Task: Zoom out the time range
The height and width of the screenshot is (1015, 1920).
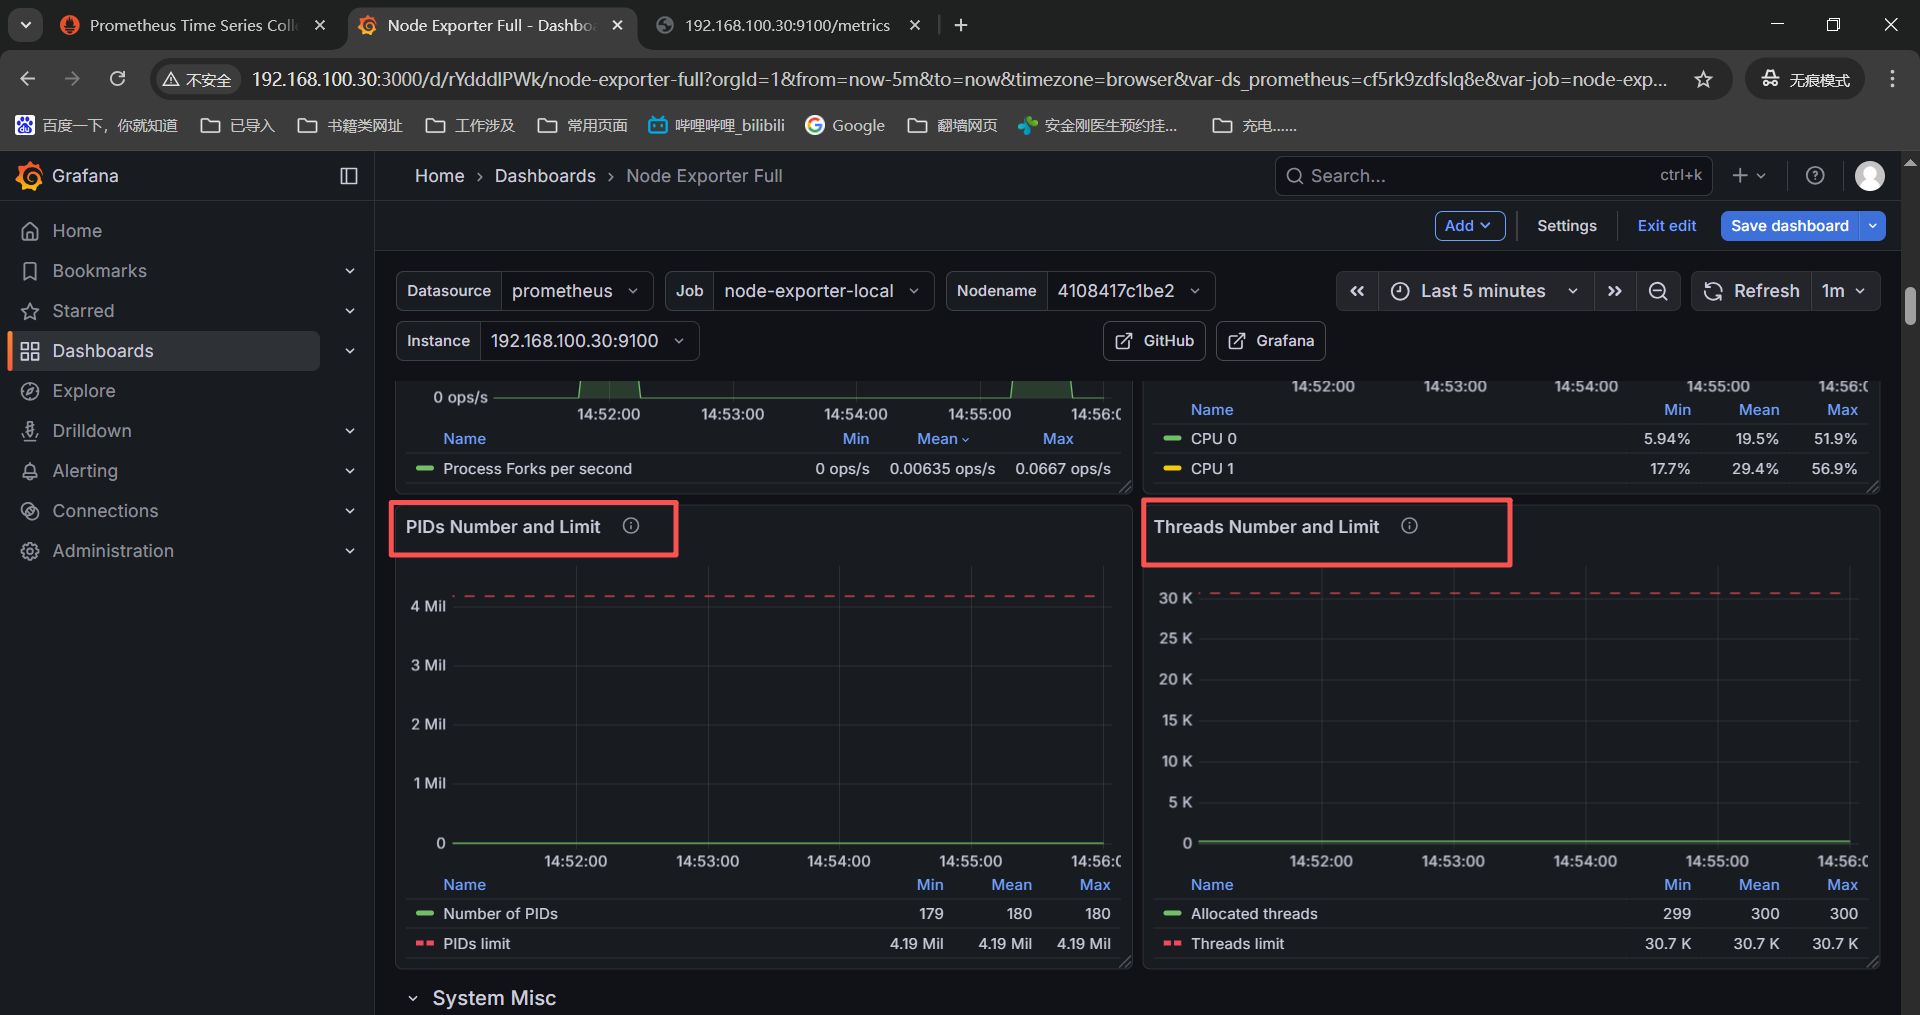Action: 1658,291
